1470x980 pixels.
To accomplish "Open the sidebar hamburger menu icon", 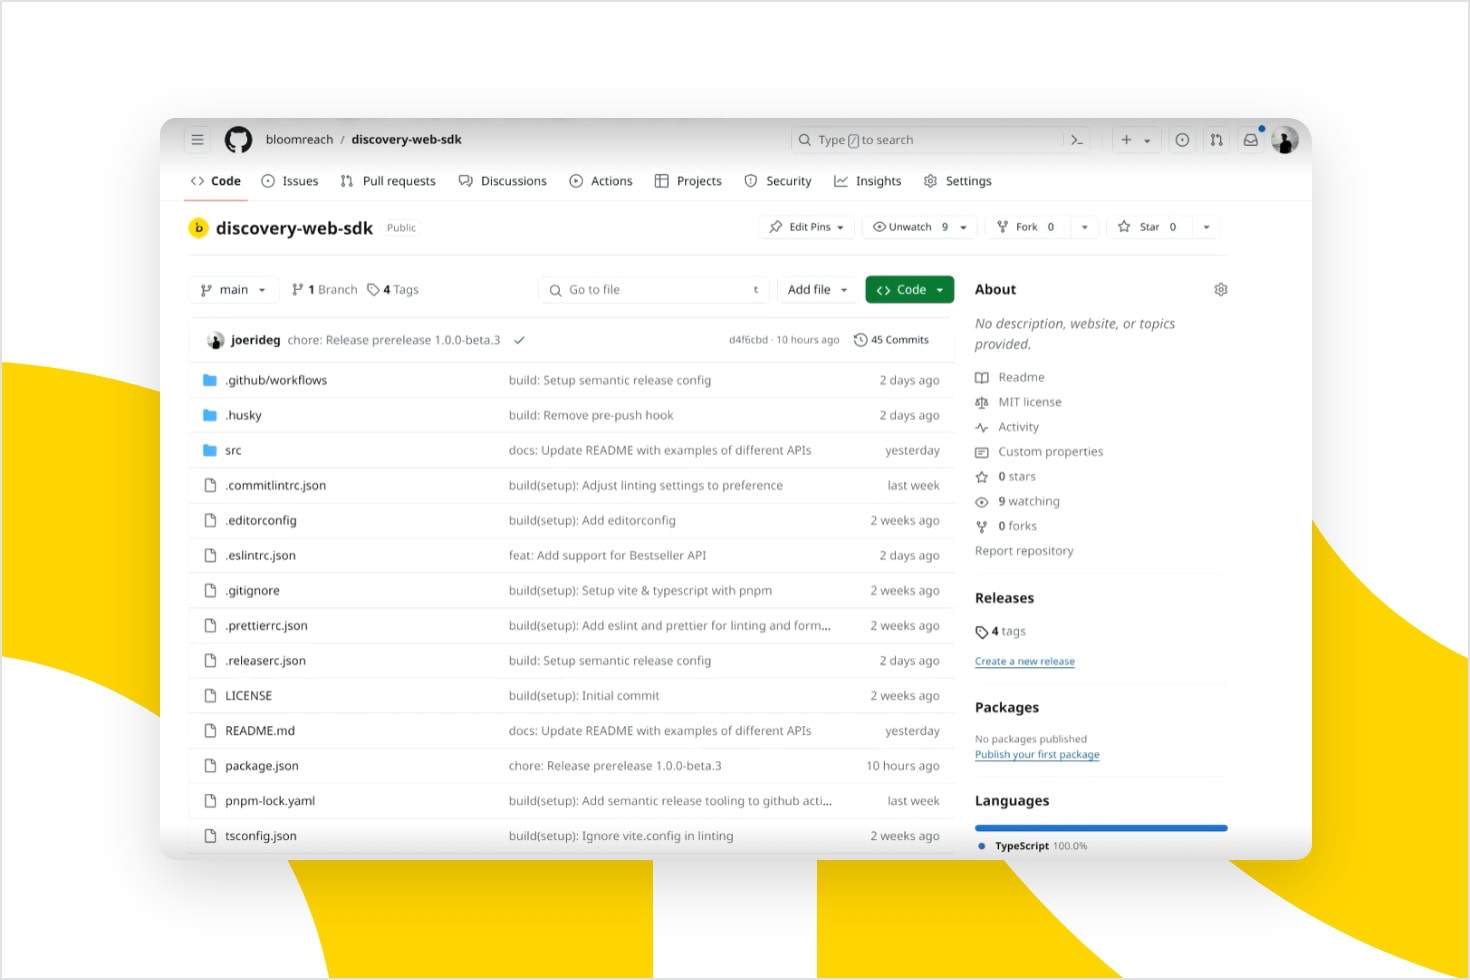I will [197, 139].
